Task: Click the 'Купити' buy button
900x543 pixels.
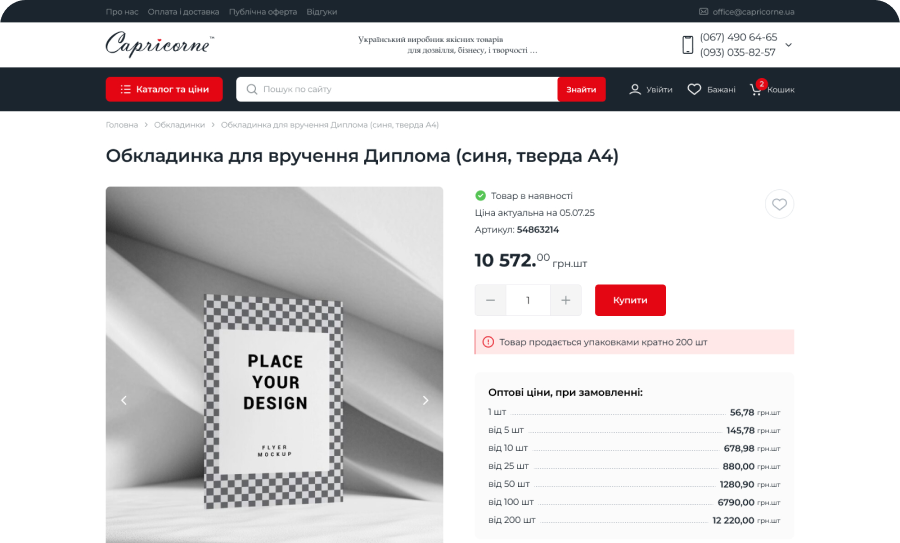Action: tap(630, 300)
